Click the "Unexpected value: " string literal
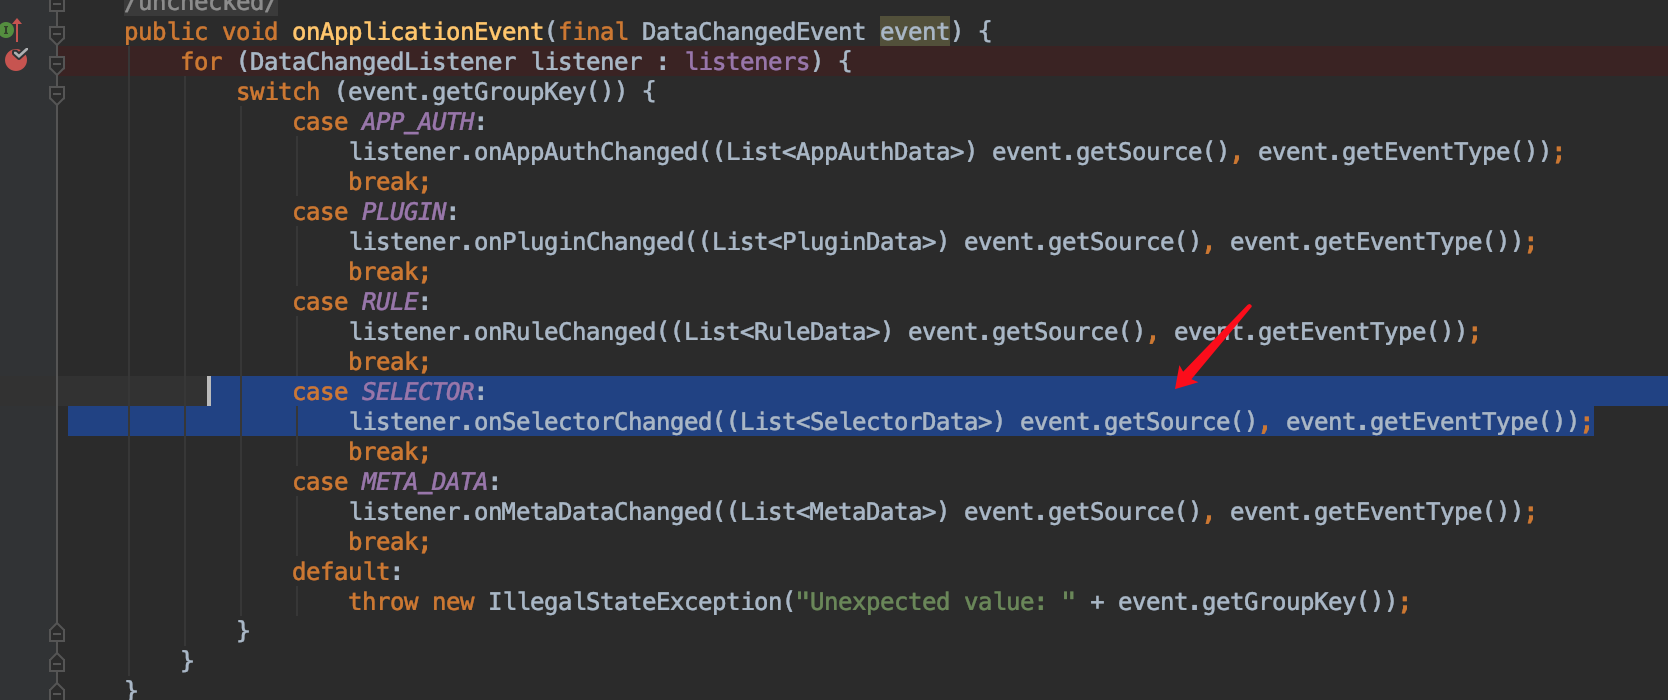Viewport: 1668px width, 700px height. tap(935, 602)
